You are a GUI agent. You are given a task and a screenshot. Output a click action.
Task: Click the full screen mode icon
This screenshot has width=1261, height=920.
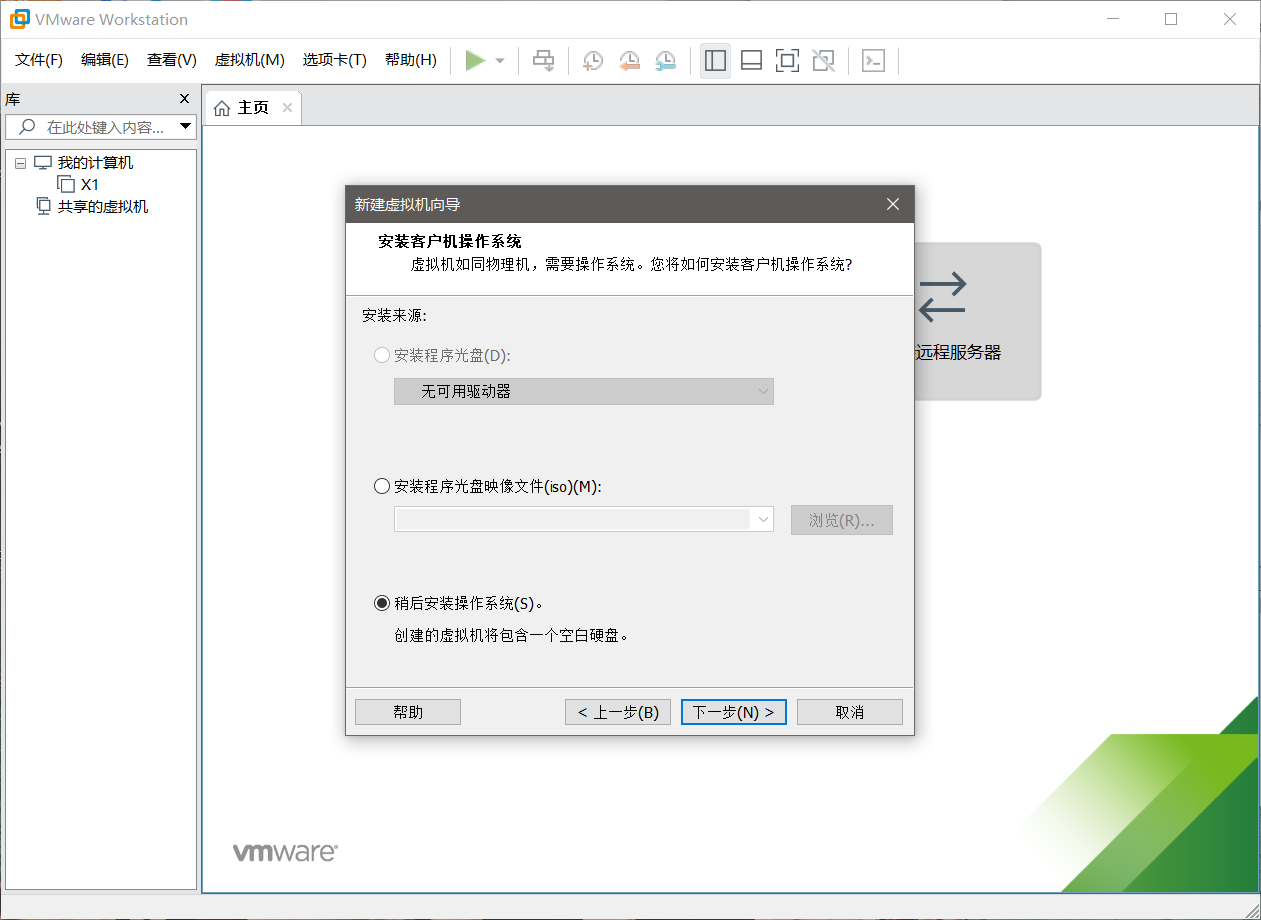tap(787, 61)
